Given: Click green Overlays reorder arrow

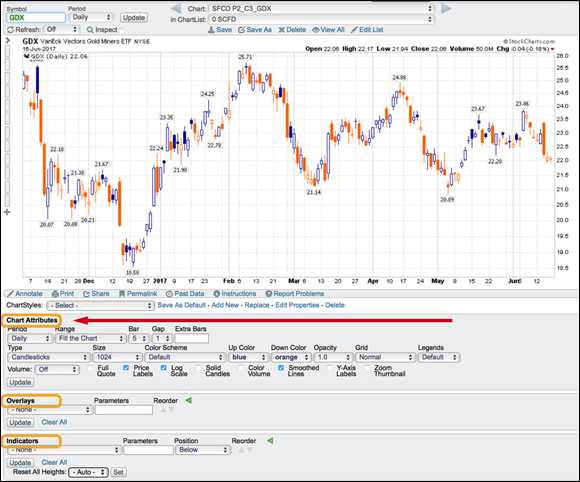Looking at the screenshot, I should click(x=188, y=400).
